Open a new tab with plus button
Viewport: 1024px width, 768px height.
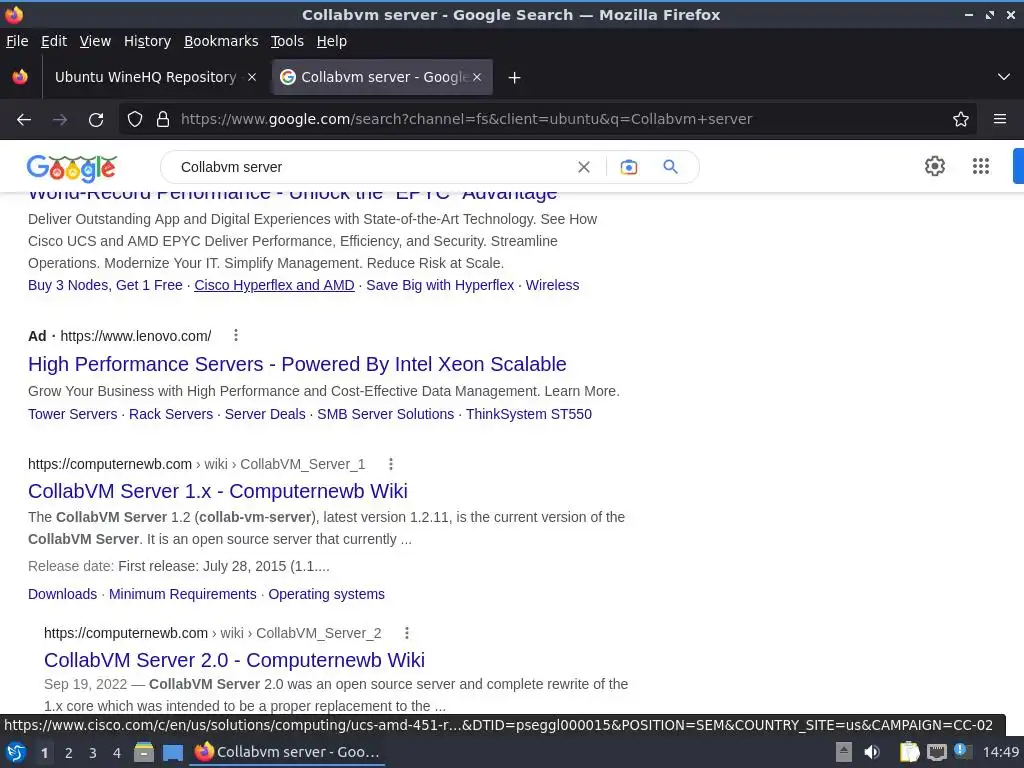[x=515, y=78]
